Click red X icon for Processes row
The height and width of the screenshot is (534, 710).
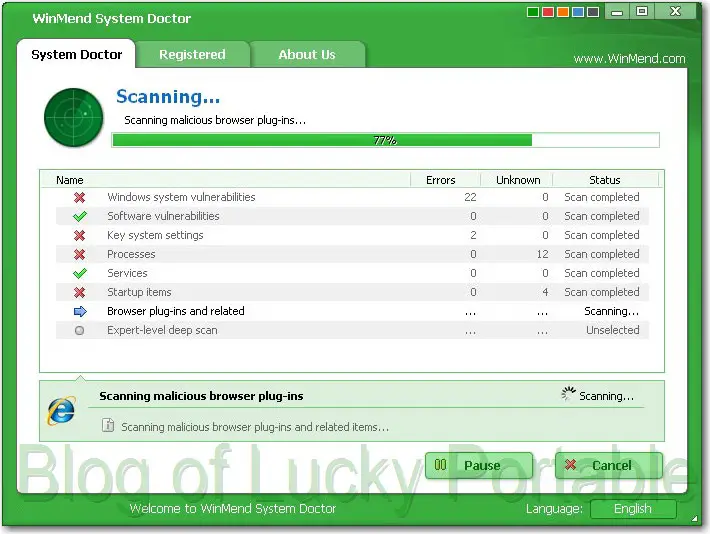[80, 255]
